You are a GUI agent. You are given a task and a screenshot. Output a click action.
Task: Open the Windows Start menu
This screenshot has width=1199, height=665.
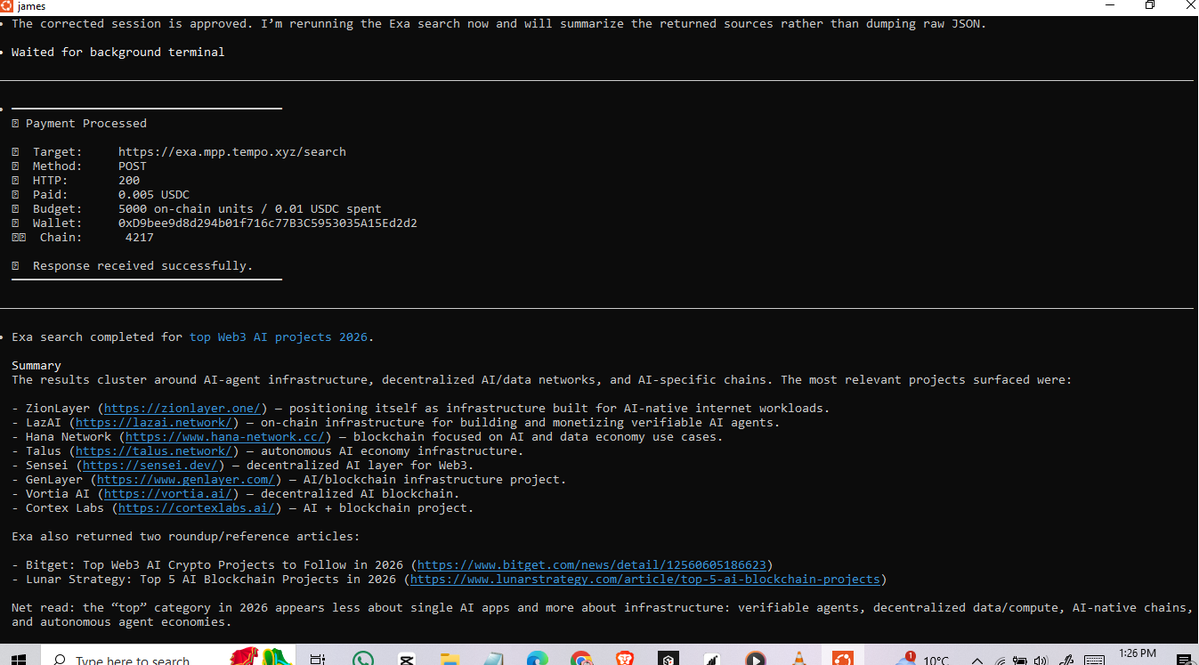18,659
